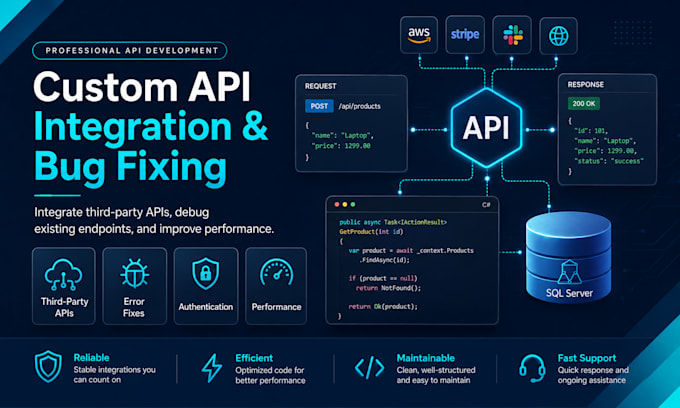Click the SQL Server database cylinder
The height and width of the screenshot is (408, 680).
[x=569, y=257]
